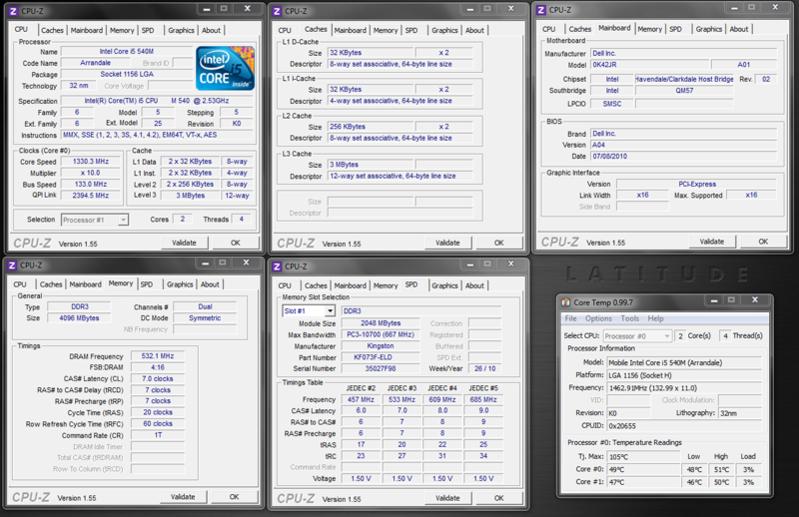The height and width of the screenshot is (517, 799).
Task: Click OK in the Caches window
Action: click(x=501, y=242)
